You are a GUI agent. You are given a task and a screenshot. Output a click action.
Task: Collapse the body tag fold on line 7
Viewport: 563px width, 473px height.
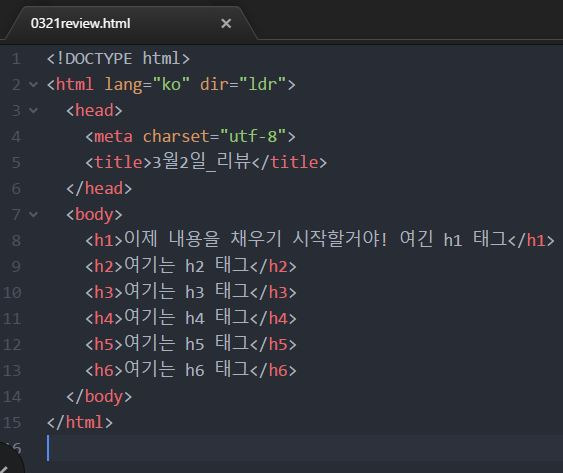33,214
